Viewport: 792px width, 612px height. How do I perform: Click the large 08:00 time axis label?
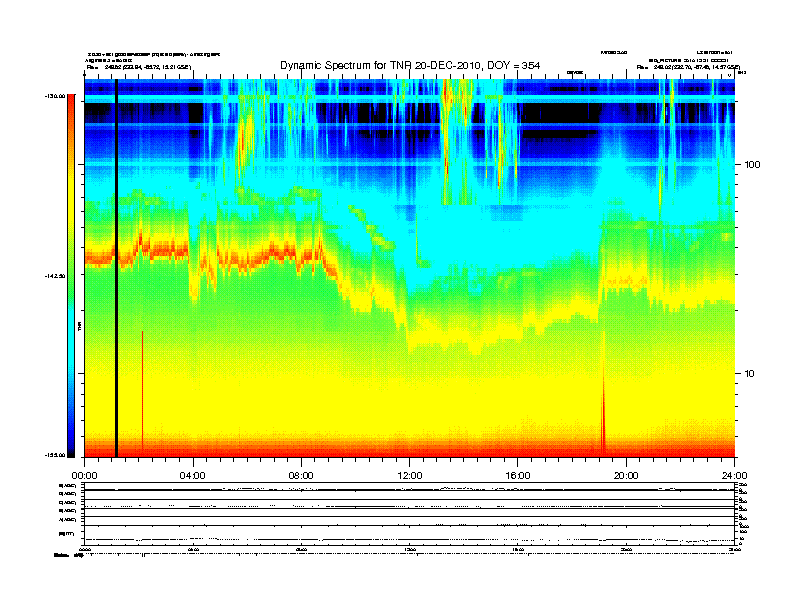(301, 476)
